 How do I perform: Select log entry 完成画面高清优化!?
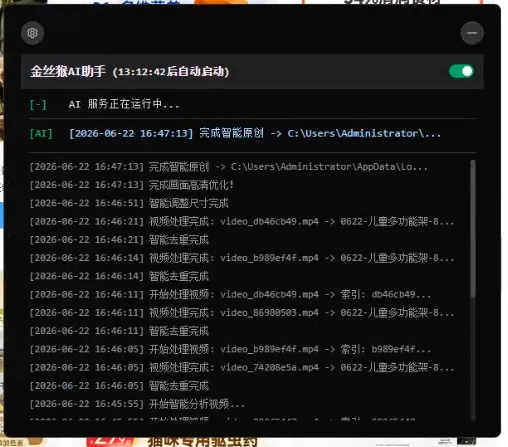[x=132, y=185]
